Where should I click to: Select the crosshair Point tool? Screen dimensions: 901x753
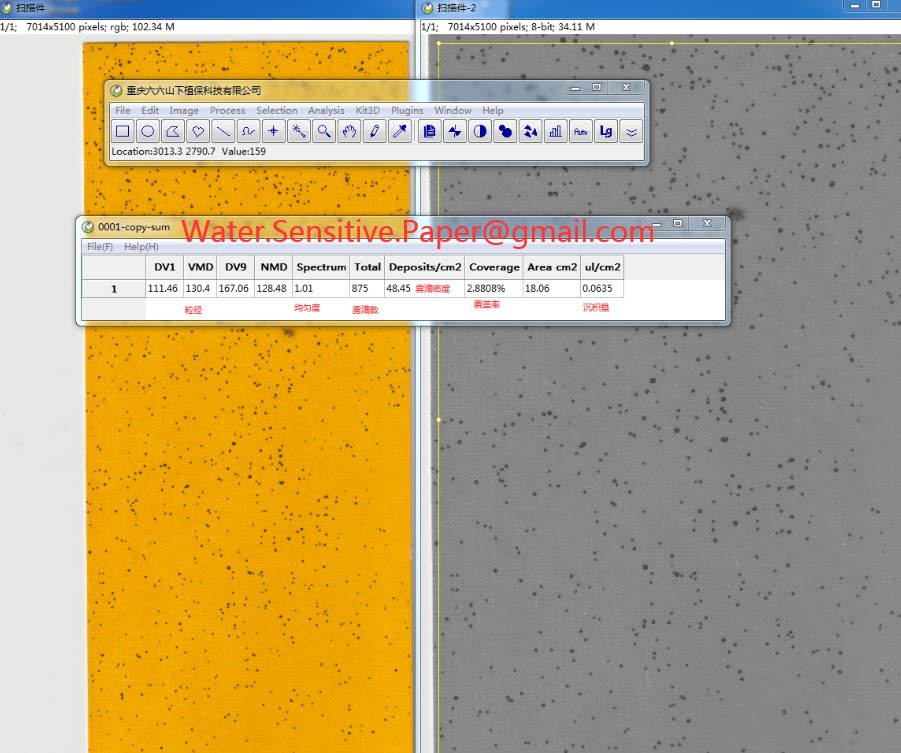[274, 132]
